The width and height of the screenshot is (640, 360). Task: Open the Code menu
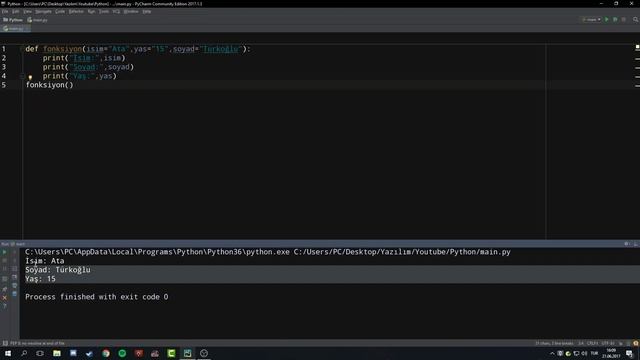pyautogui.click(x=60, y=11)
